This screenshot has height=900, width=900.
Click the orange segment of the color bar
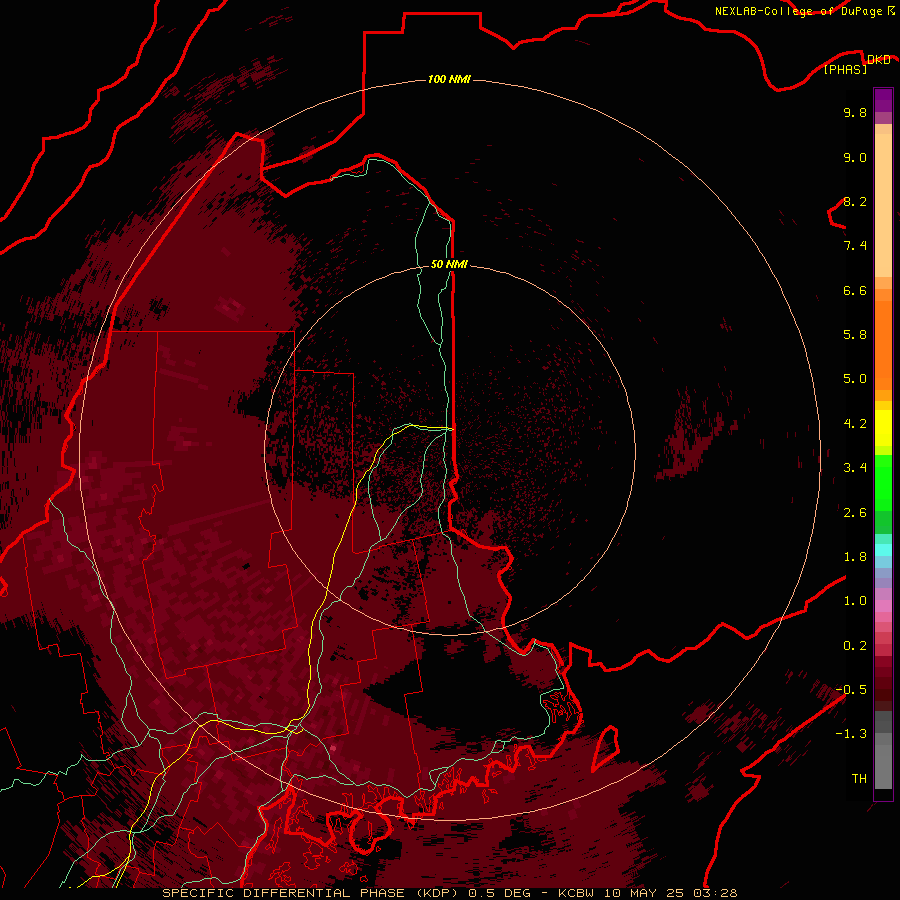tap(883, 344)
